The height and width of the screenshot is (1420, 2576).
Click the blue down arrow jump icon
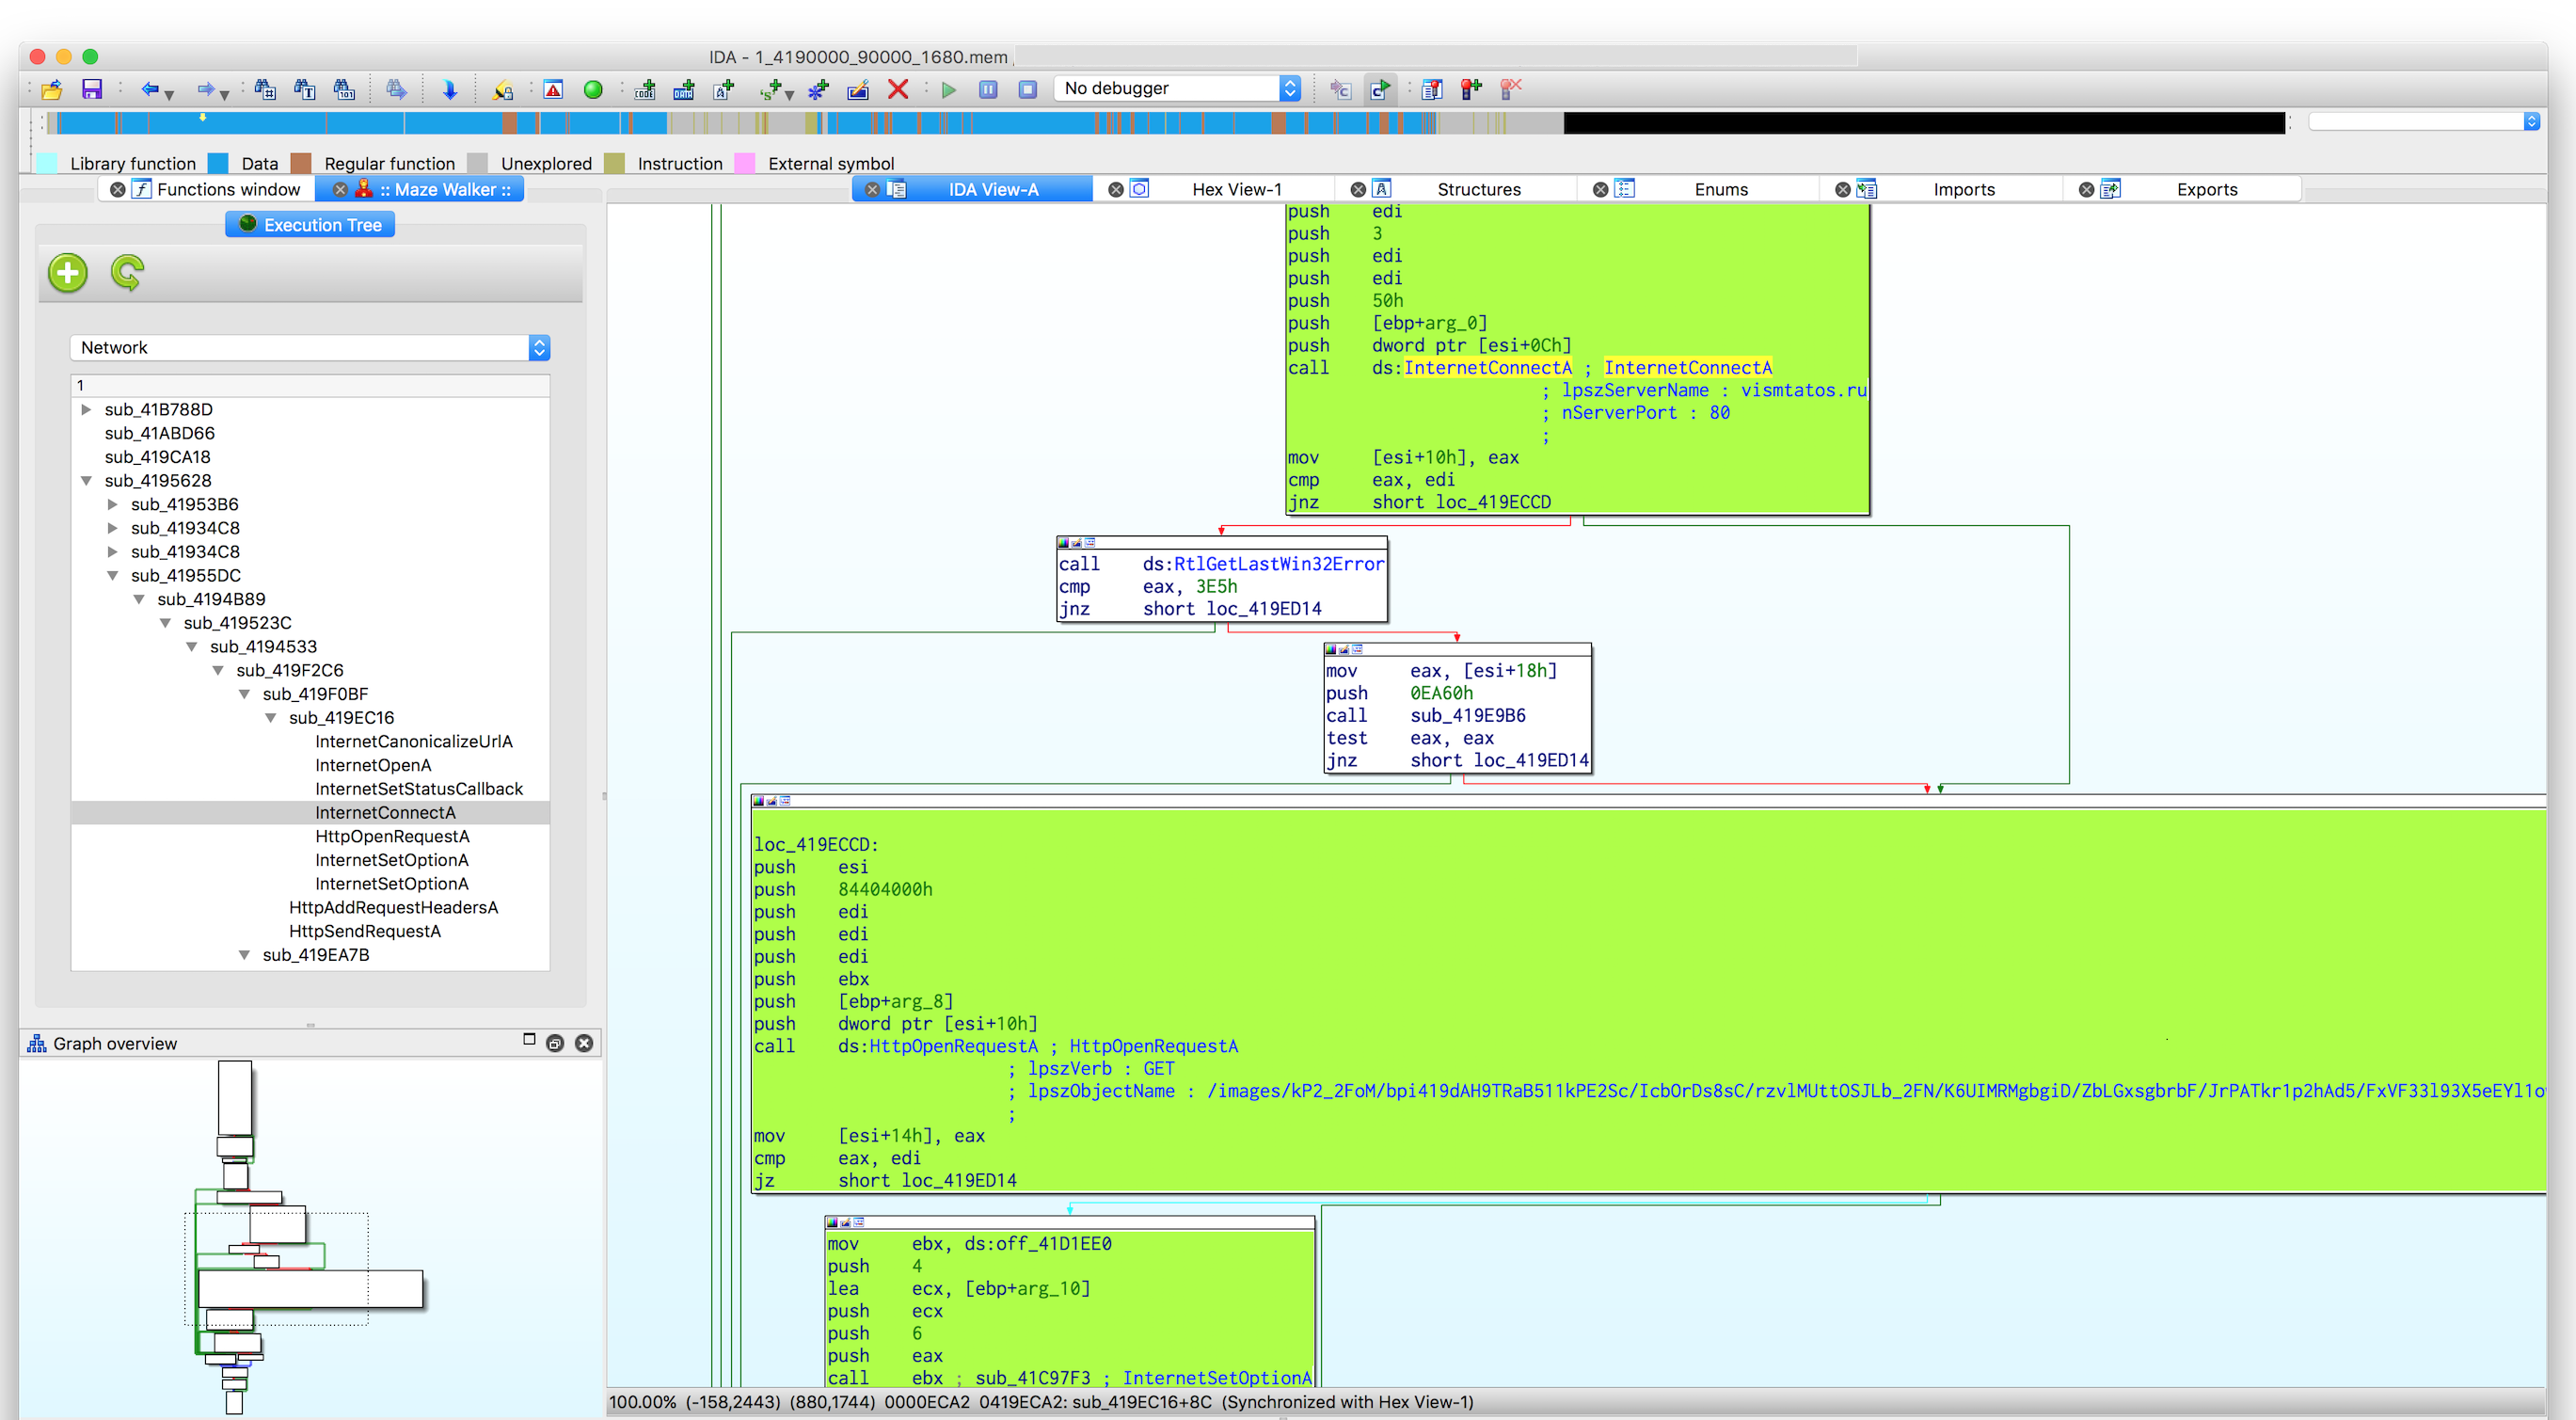click(450, 90)
